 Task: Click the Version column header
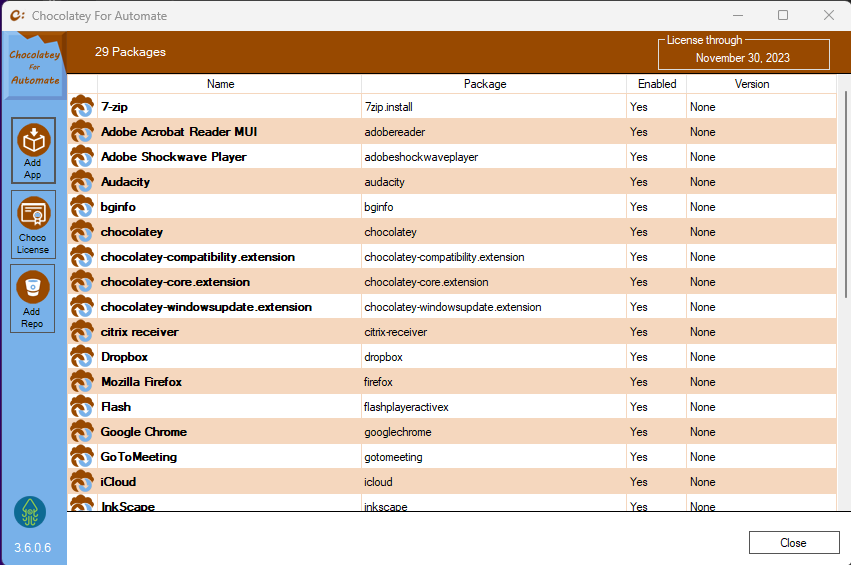click(x=751, y=84)
